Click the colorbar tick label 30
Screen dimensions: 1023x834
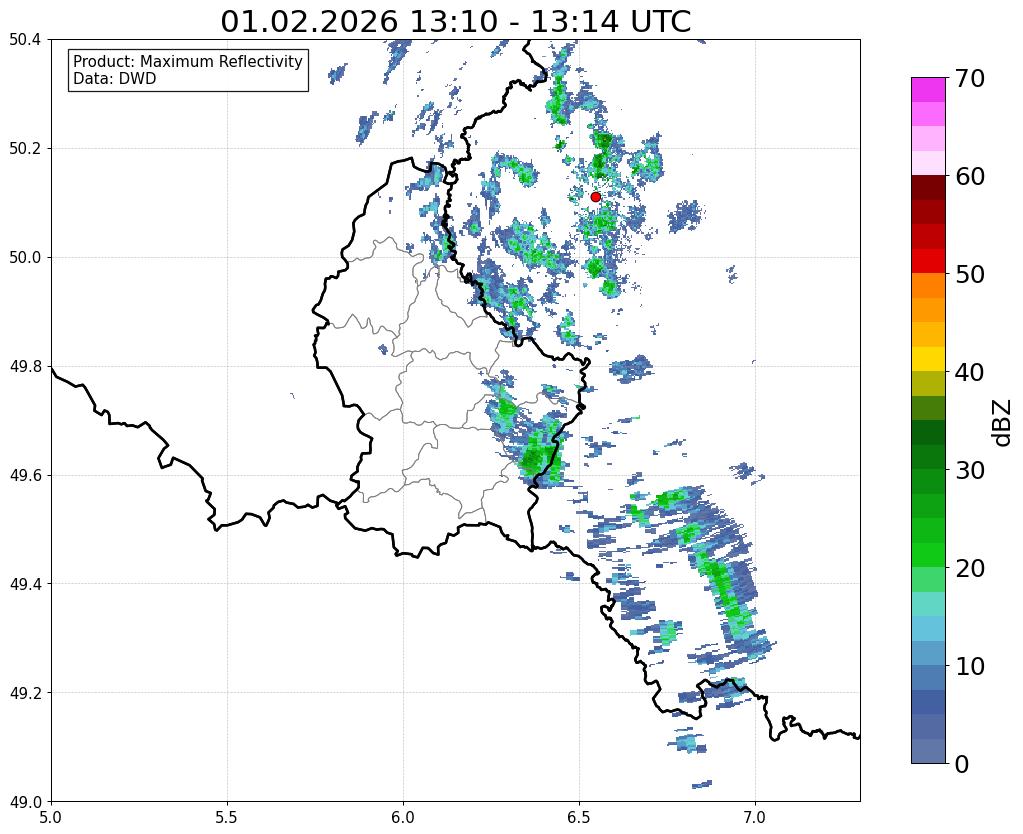970,470
